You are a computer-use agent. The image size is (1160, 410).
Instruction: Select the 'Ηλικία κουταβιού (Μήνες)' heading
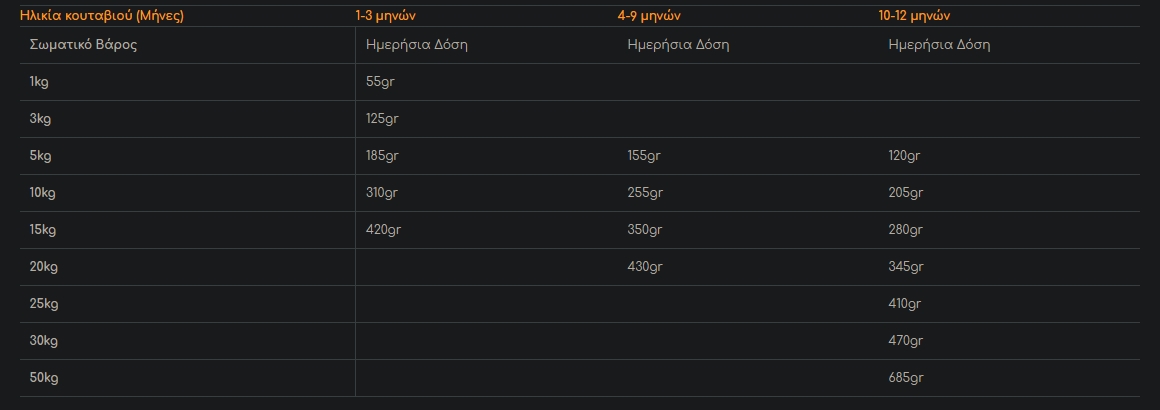click(102, 16)
